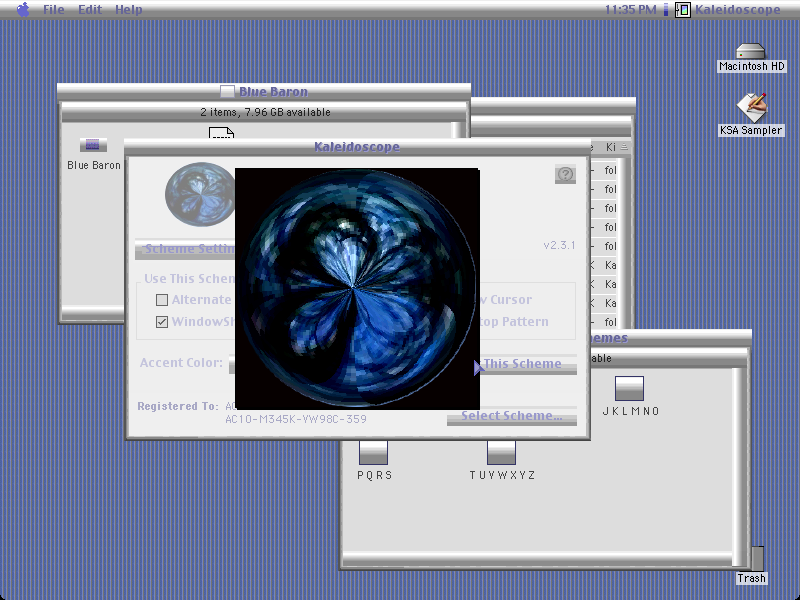Click the menu bar clock
Image resolution: width=800 pixels, height=600 pixels.
[631, 9]
